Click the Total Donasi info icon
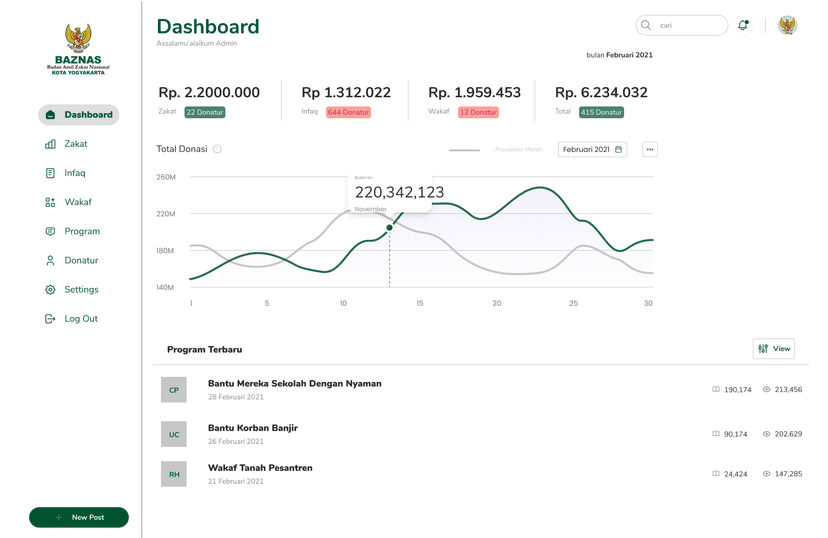828x538 pixels. [x=217, y=149]
